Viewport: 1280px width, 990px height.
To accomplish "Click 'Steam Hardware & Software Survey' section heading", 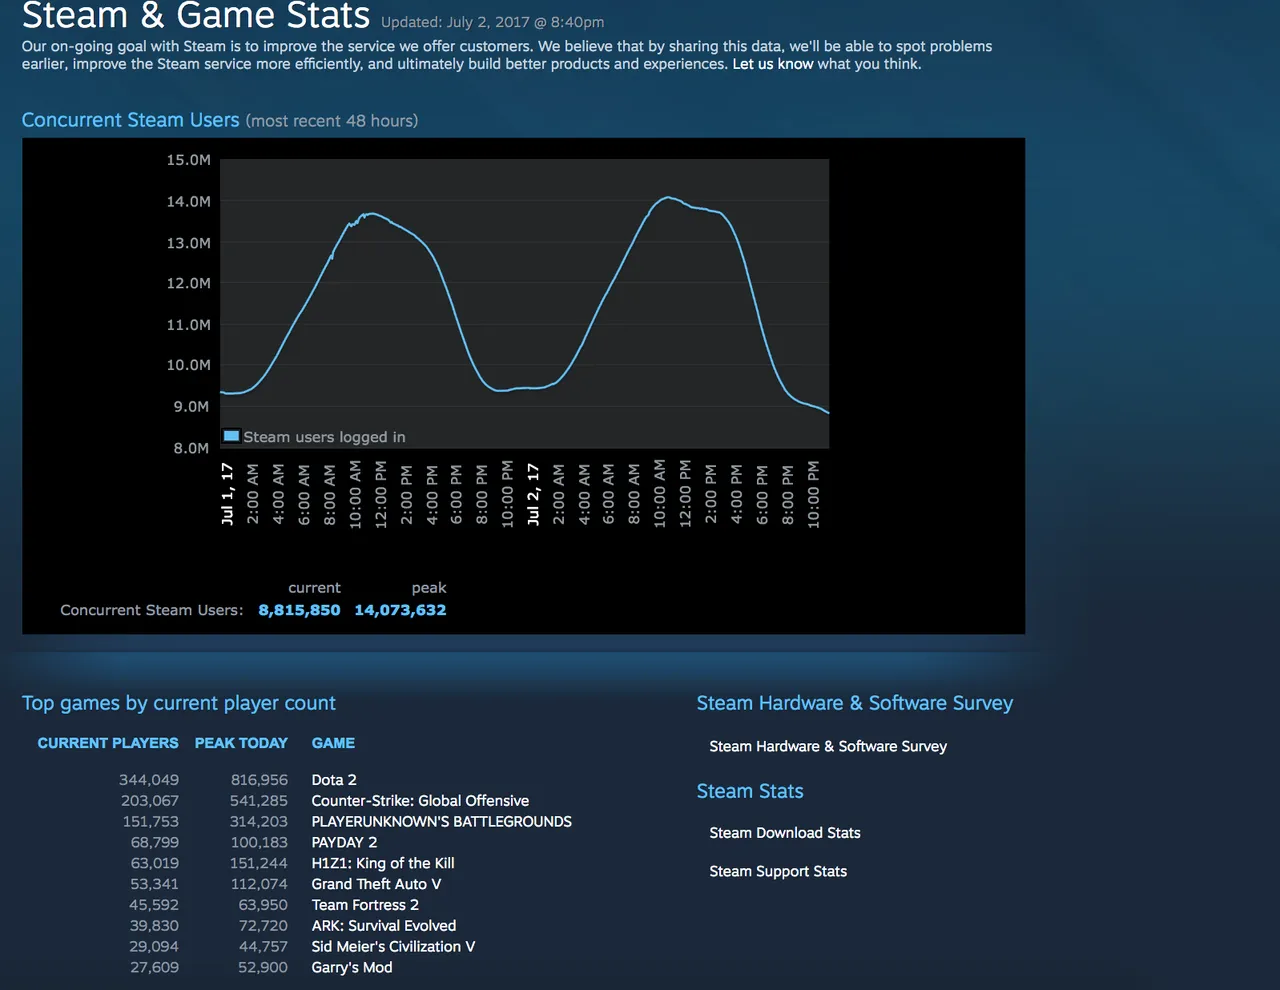I will (855, 704).
